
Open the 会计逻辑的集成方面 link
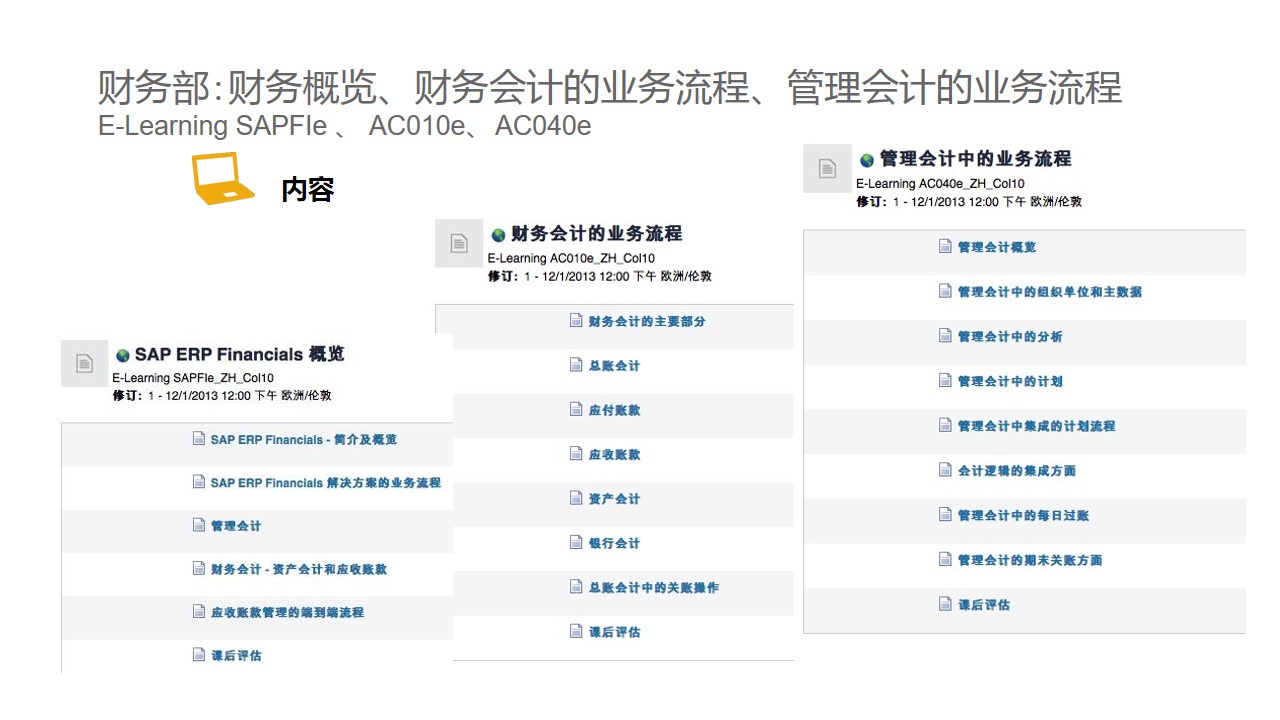[1017, 471]
